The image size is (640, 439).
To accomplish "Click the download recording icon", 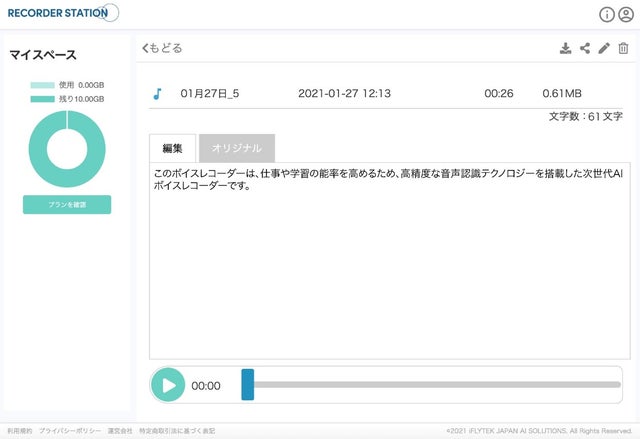I will 566,48.
